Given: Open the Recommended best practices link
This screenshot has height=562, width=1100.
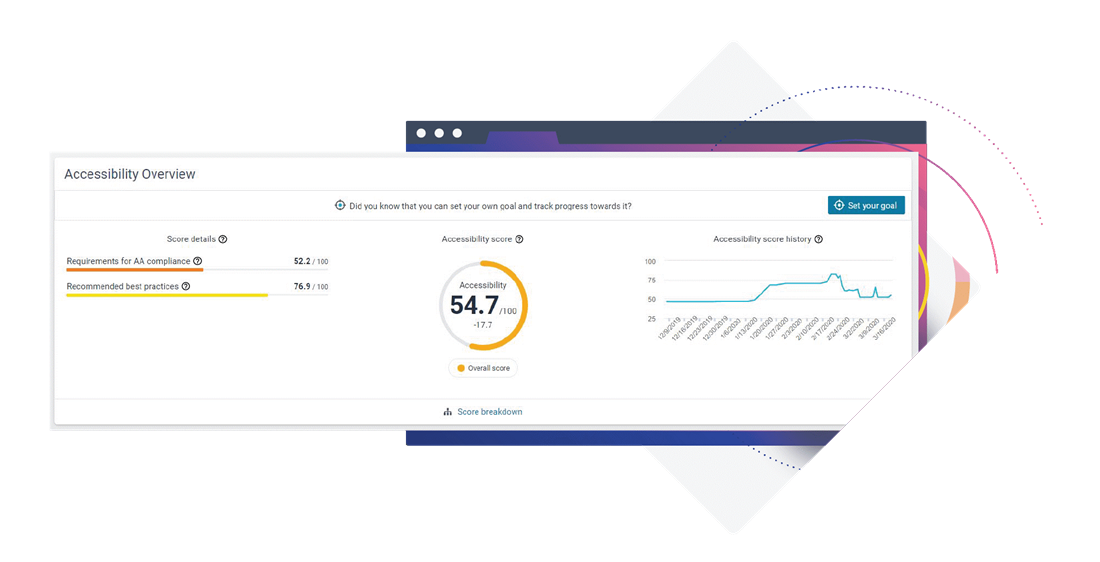Looking at the screenshot, I should click(x=122, y=286).
